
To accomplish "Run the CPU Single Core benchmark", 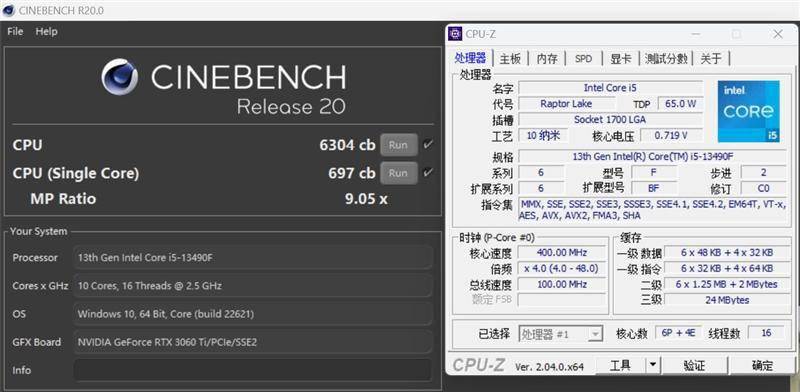I will pos(398,173).
